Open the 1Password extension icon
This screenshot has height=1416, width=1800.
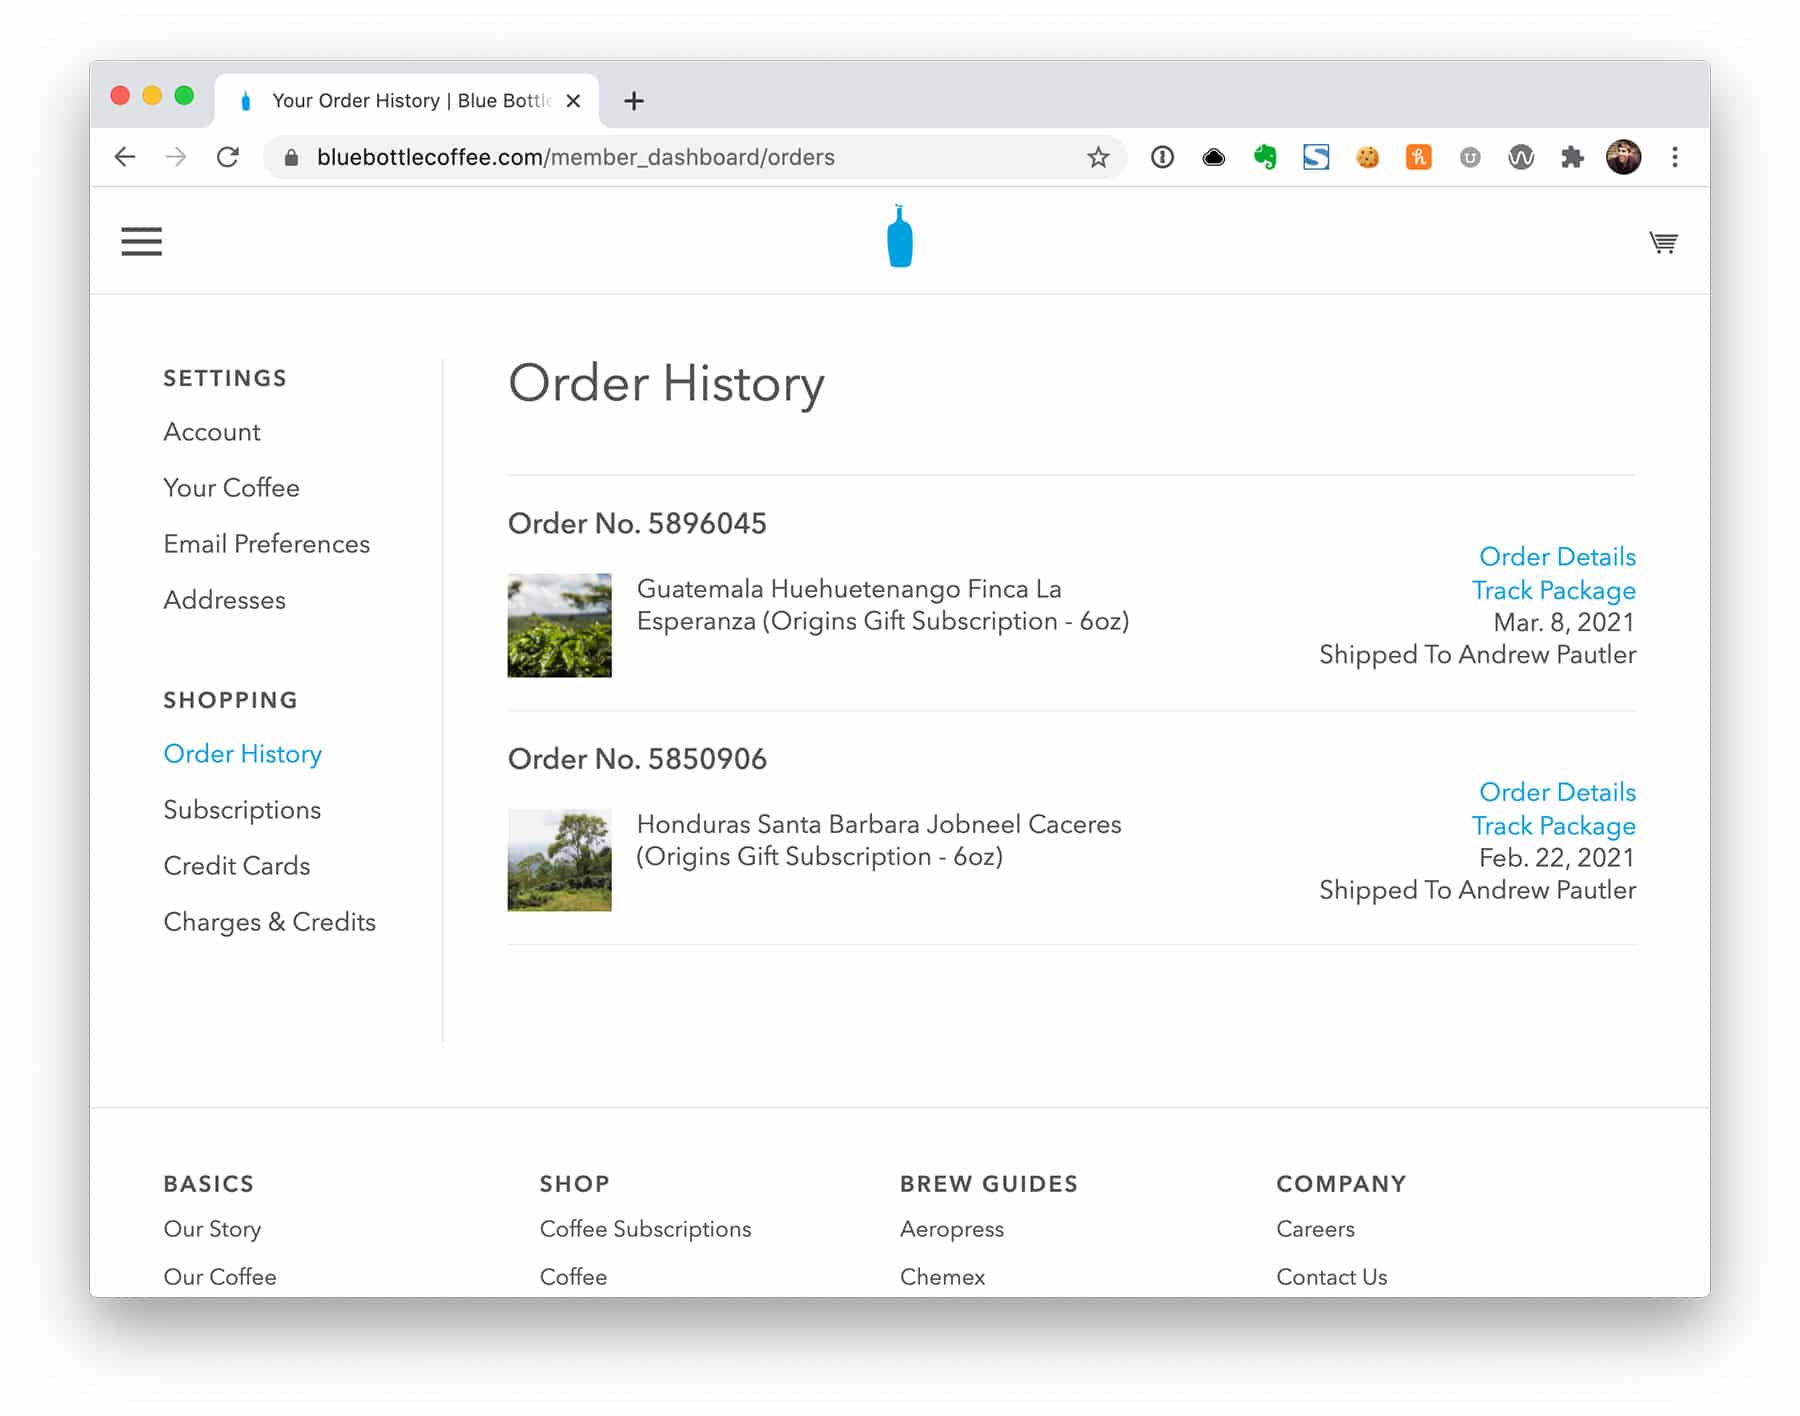coord(1162,157)
